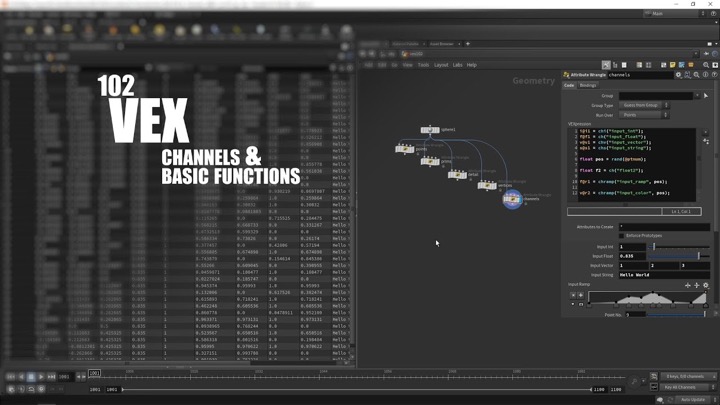Open Group field dropdown arrow
The image size is (720, 405).
[698, 96]
